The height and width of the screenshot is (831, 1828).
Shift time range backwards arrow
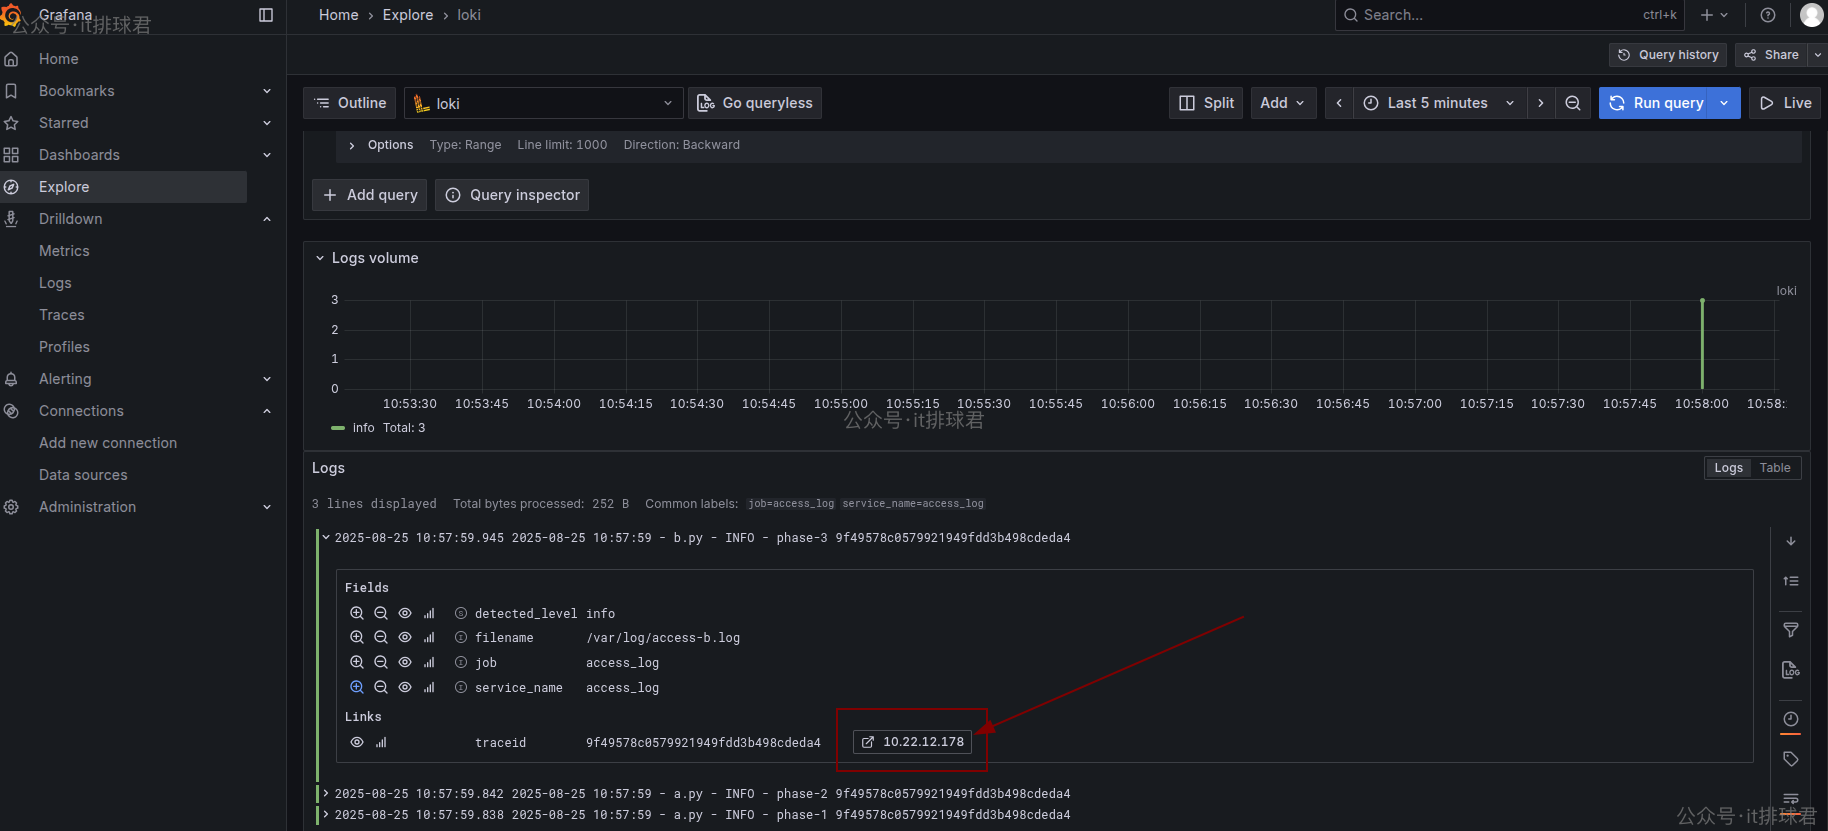tap(1339, 103)
